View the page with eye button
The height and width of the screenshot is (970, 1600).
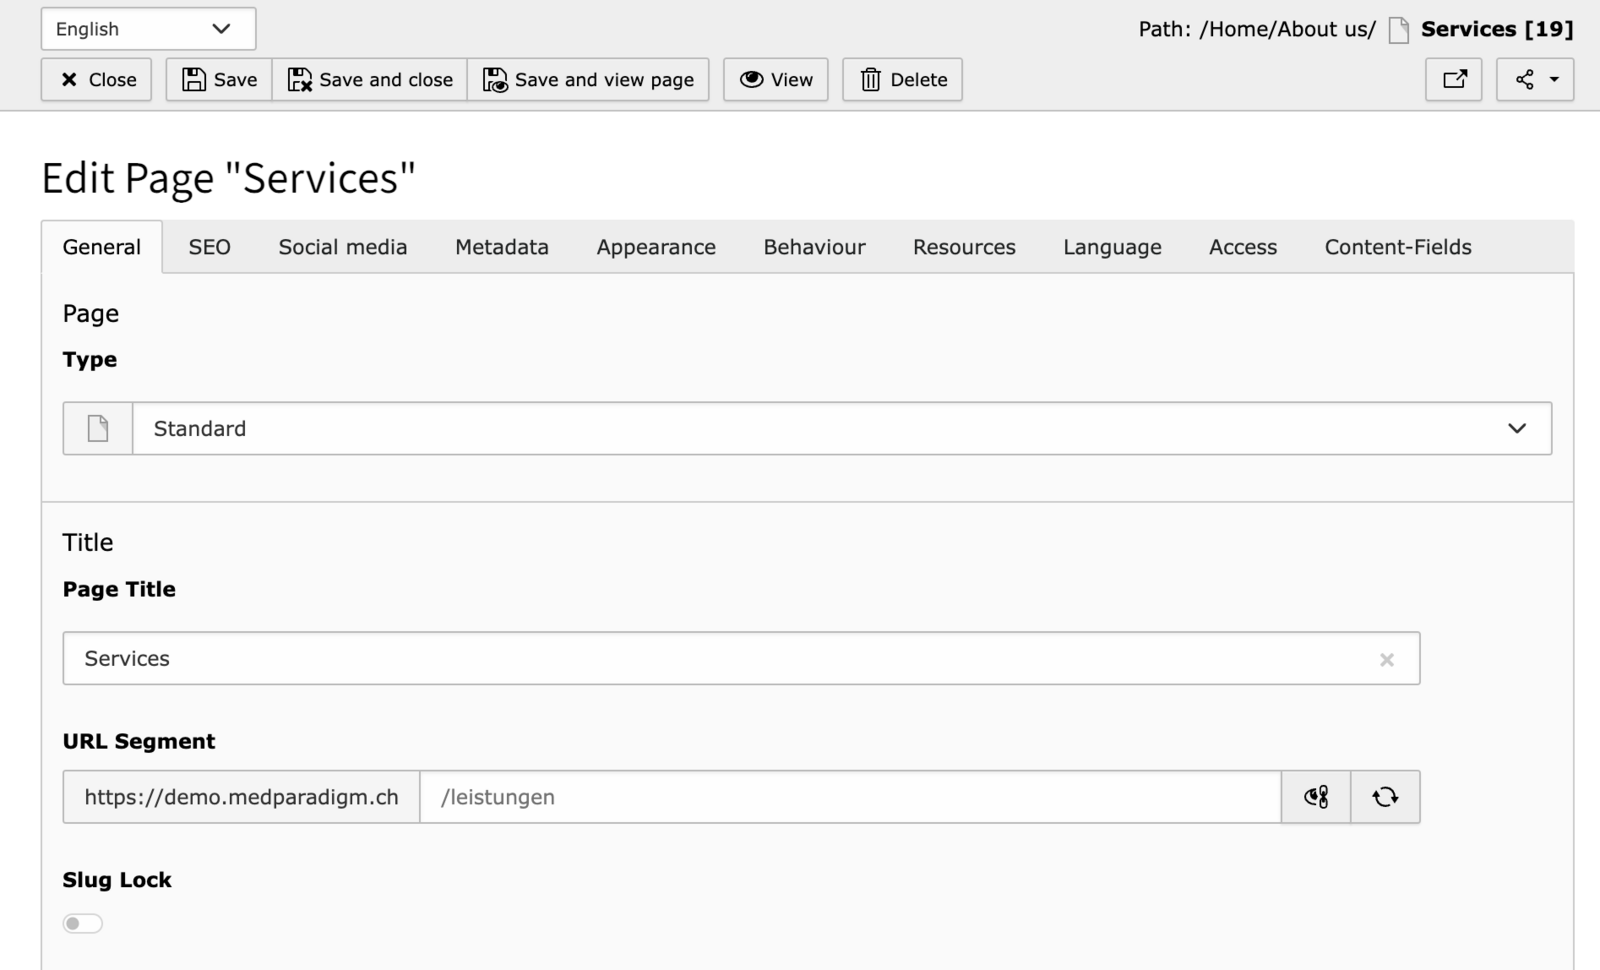776,80
